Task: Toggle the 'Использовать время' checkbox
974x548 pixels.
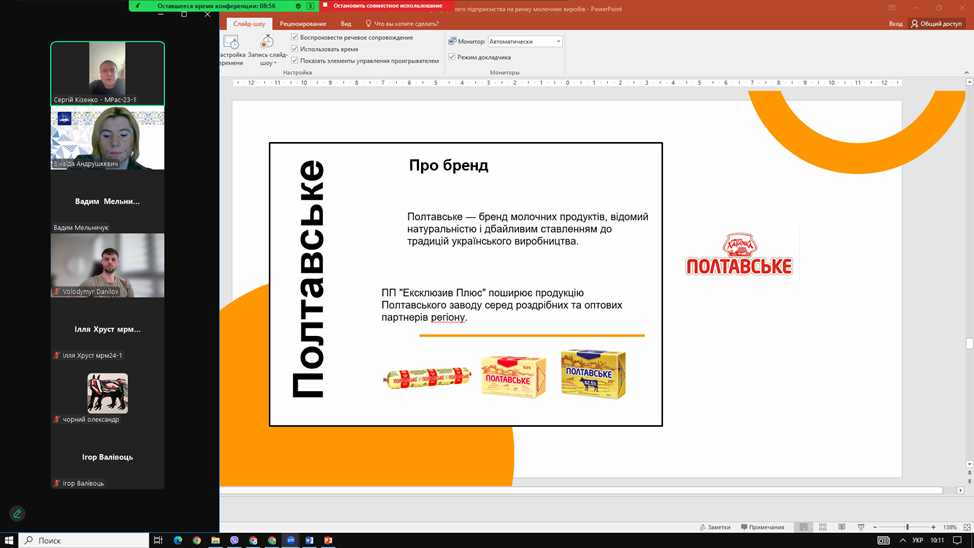Action: point(295,48)
